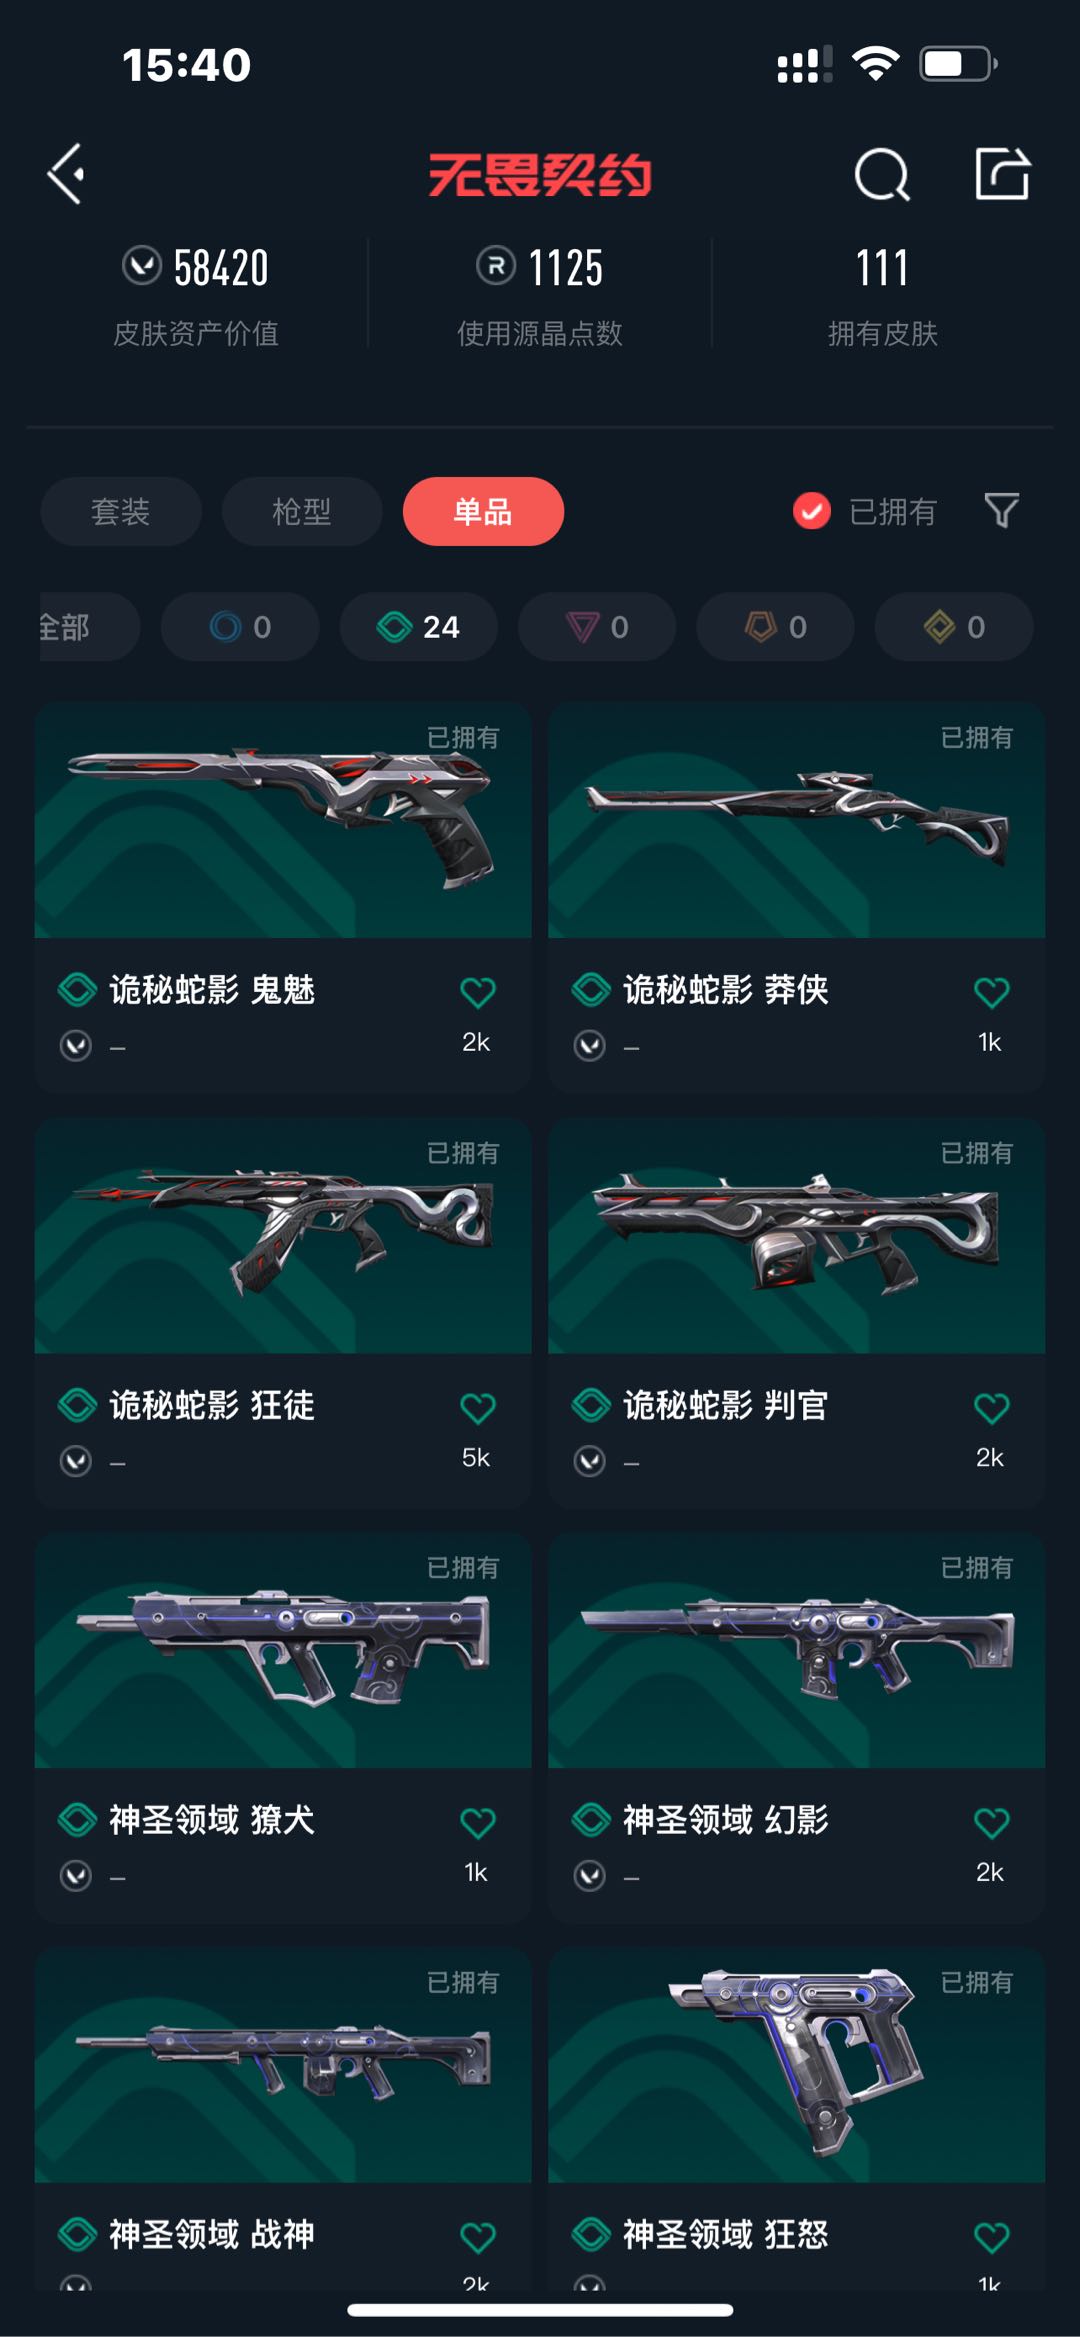Tap the back arrow icon
The image size is (1080, 2337).
coord(66,175)
